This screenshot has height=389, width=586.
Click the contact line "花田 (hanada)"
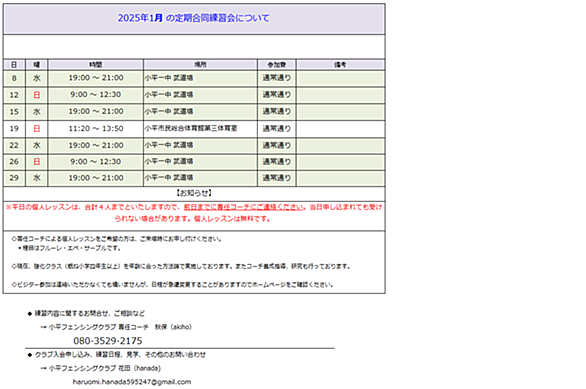coord(139,368)
